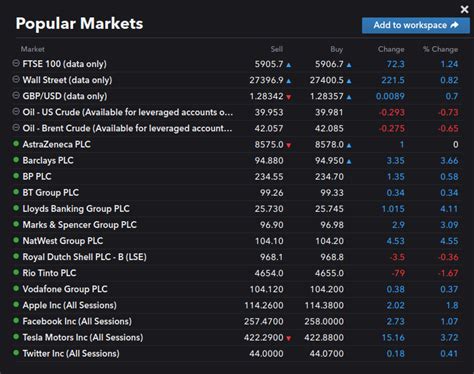Select the Vodafone Group PLC buy price
The width and height of the screenshot is (474, 374).
(x=327, y=289)
